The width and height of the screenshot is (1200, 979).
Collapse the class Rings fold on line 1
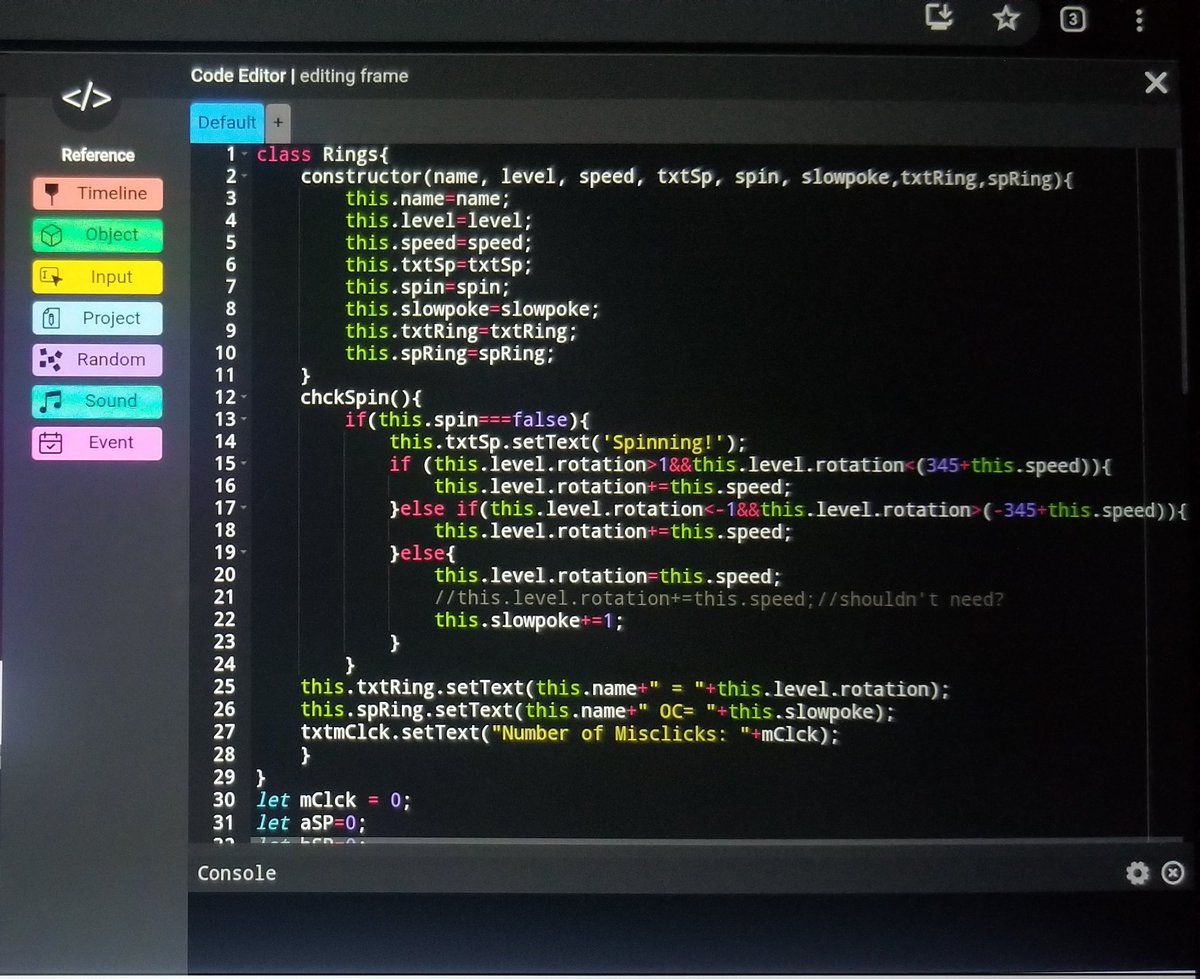tap(244, 155)
